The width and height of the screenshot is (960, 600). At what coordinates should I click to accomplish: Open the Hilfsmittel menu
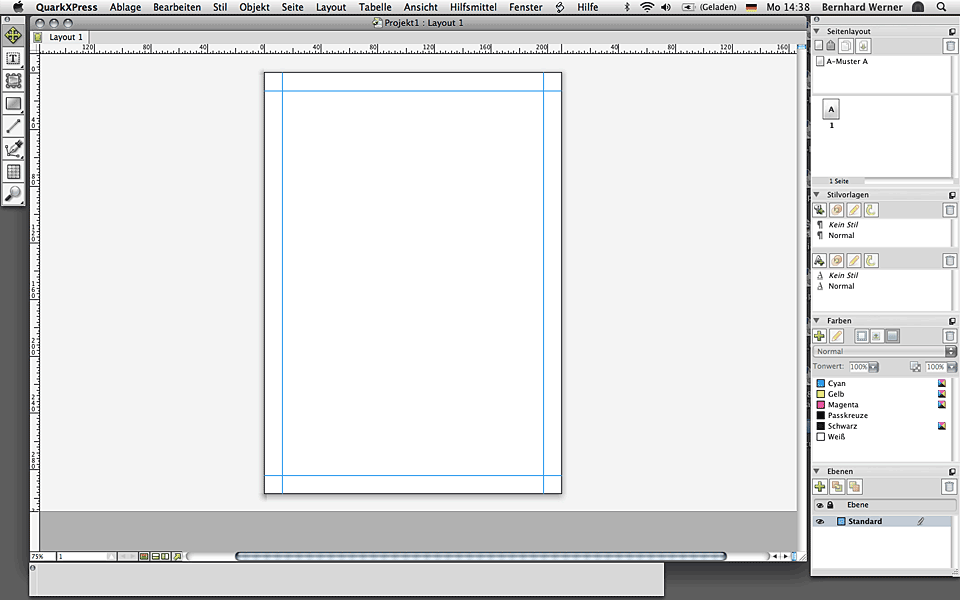[x=473, y=7]
